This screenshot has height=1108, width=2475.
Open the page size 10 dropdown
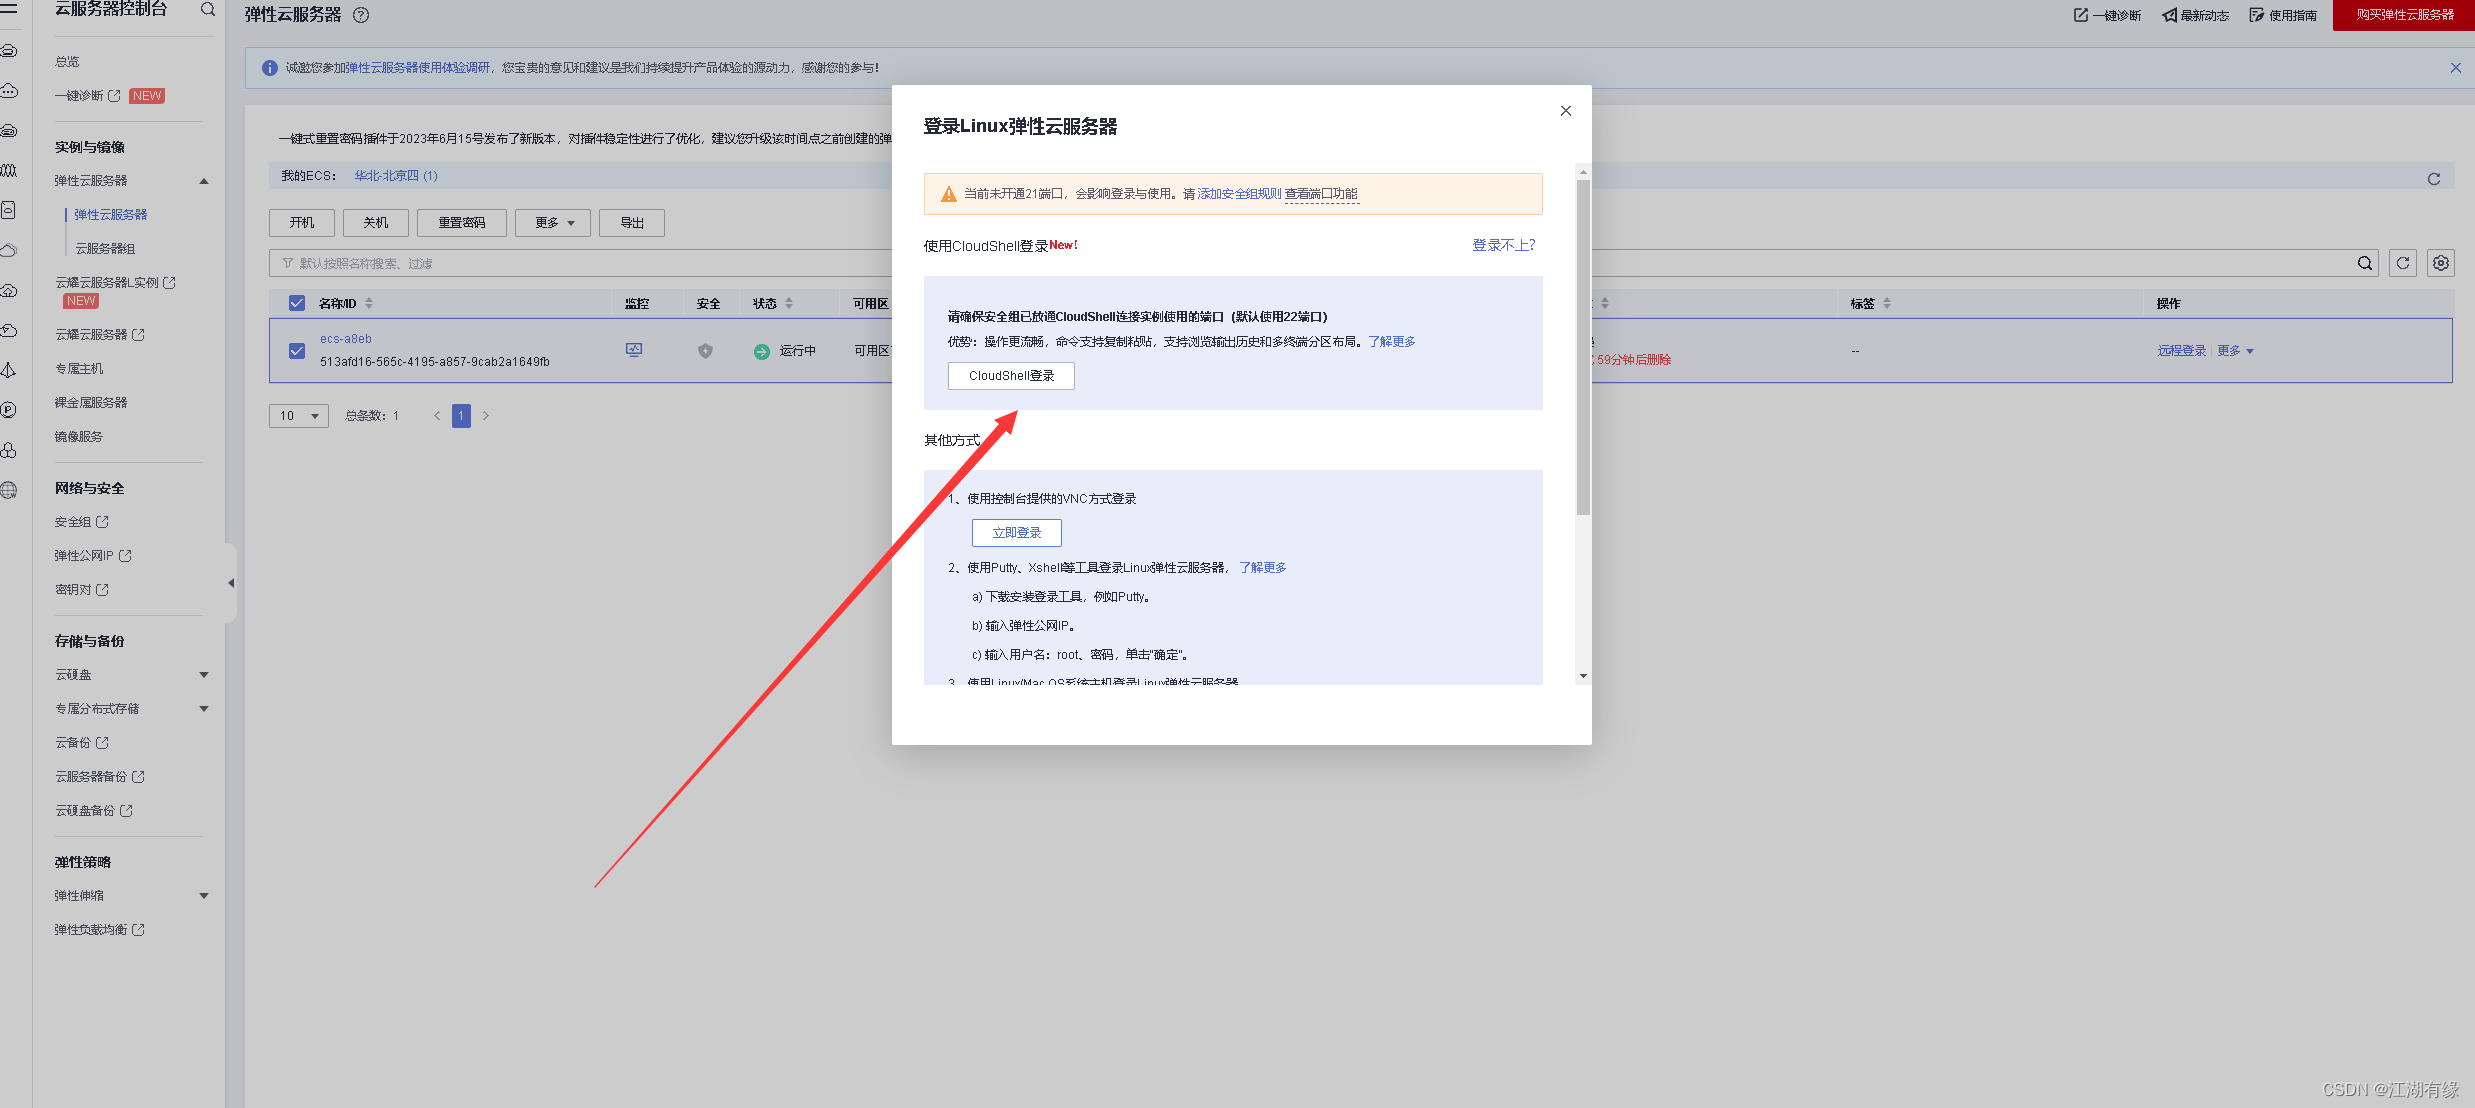pyautogui.click(x=298, y=416)
